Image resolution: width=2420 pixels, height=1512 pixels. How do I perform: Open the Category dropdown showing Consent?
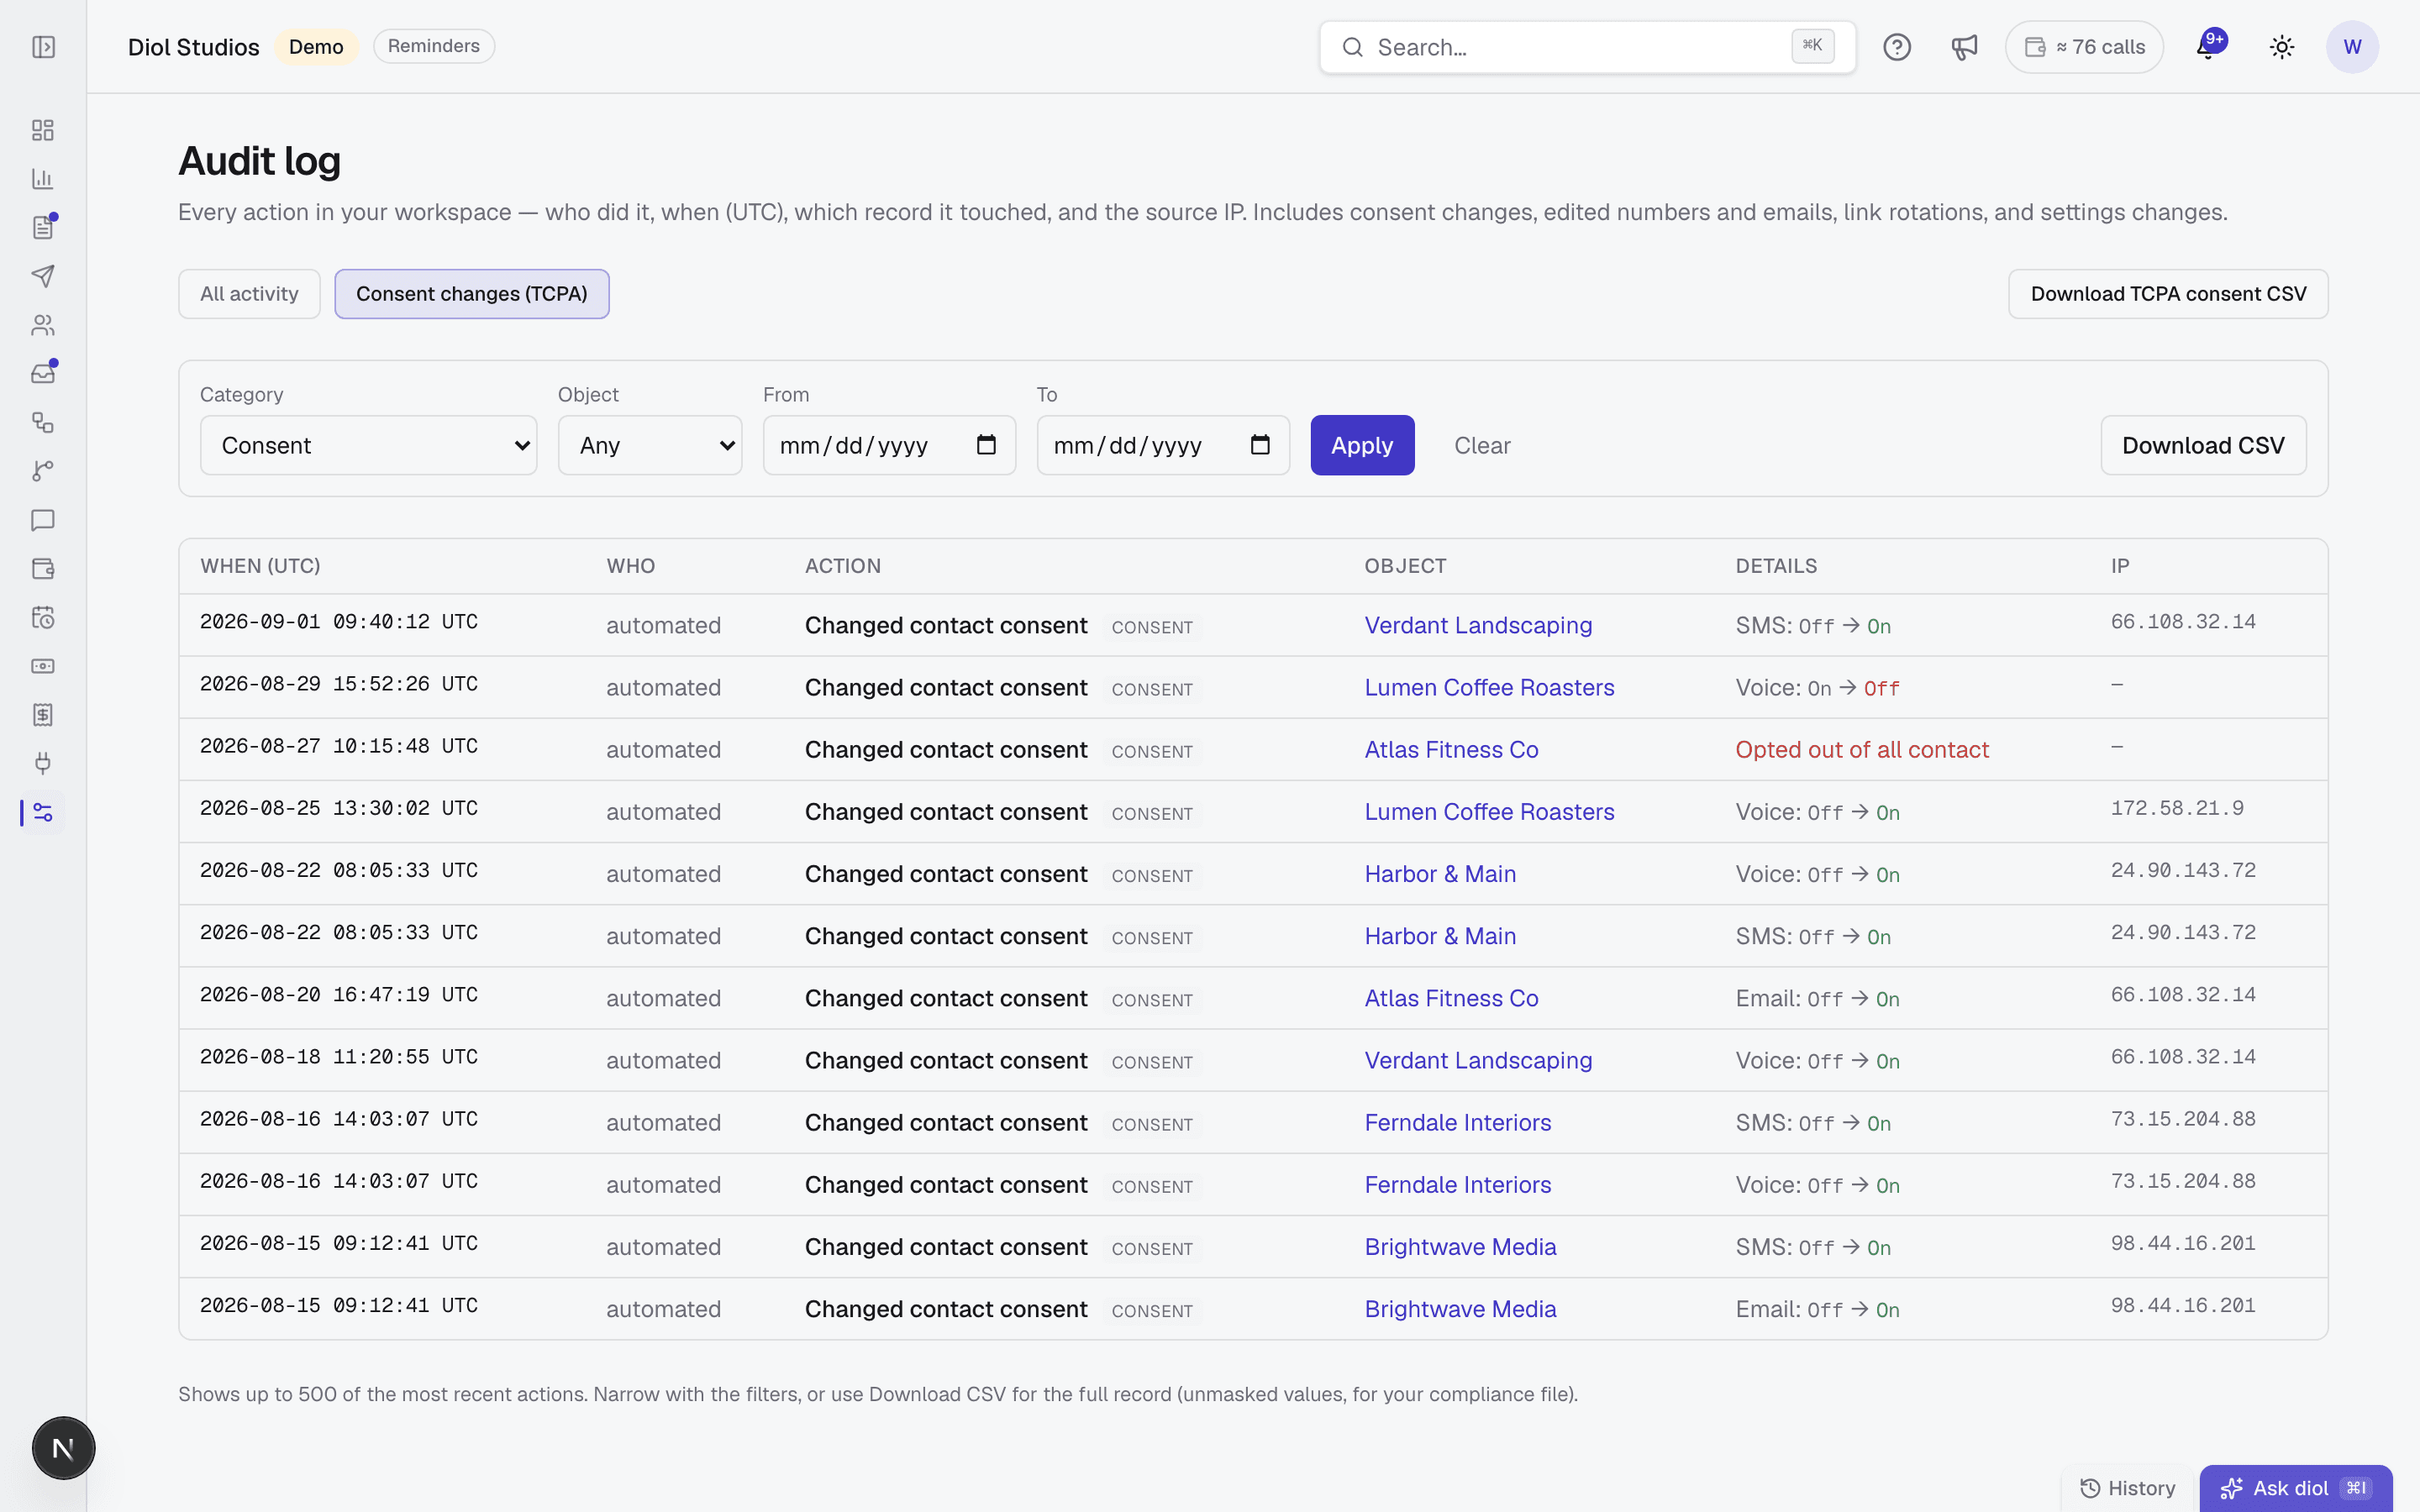pos(368,445)
